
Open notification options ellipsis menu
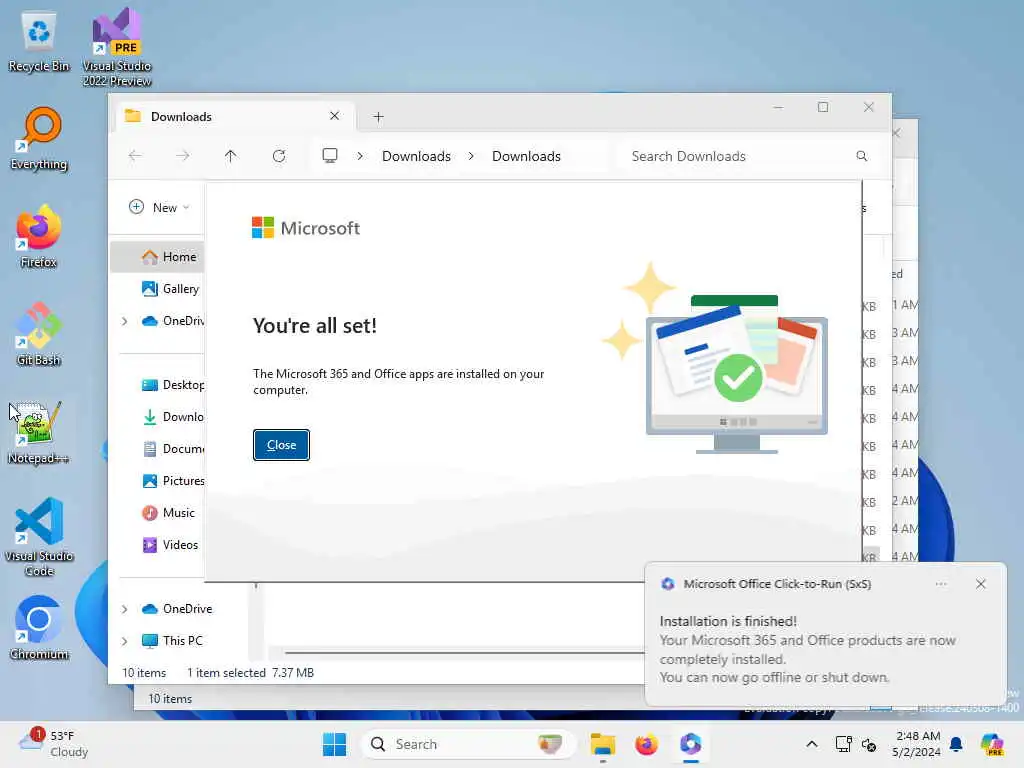point(940,584)
